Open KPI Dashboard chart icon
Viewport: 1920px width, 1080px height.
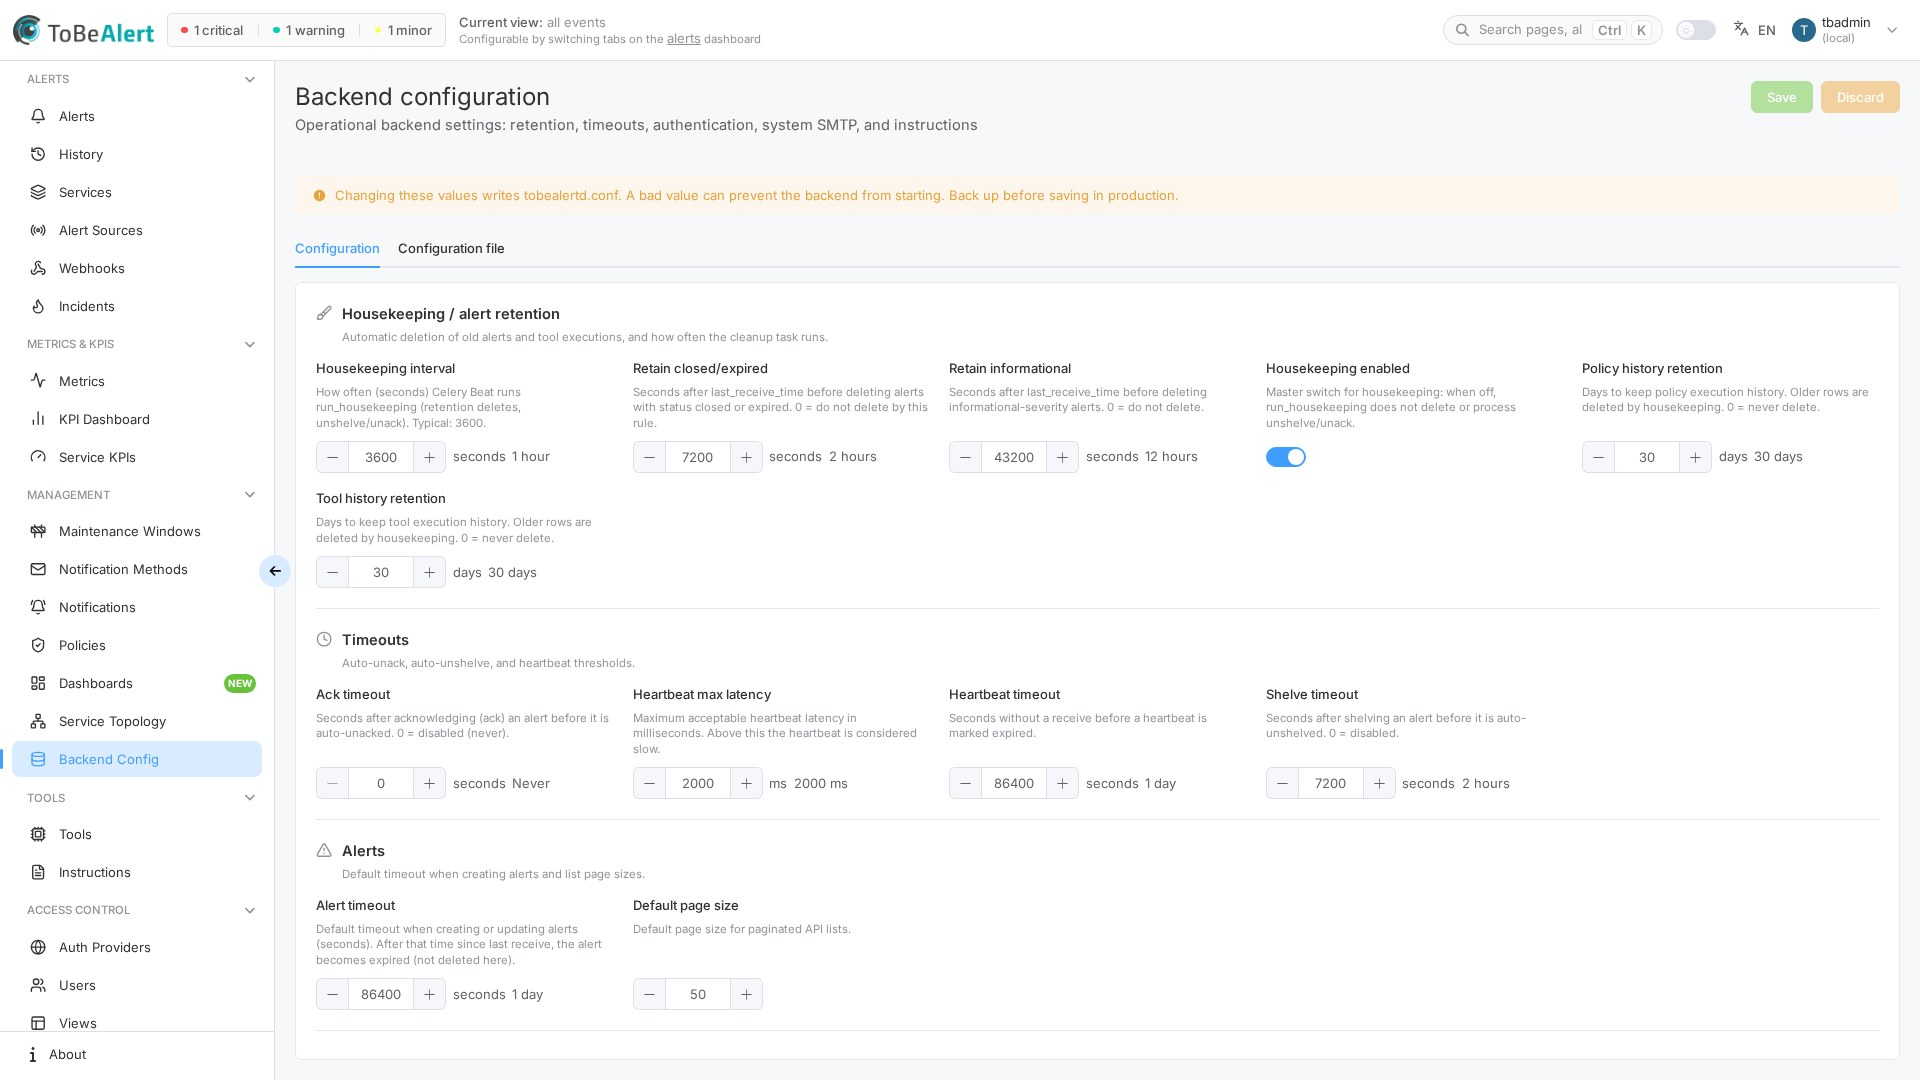38,419
